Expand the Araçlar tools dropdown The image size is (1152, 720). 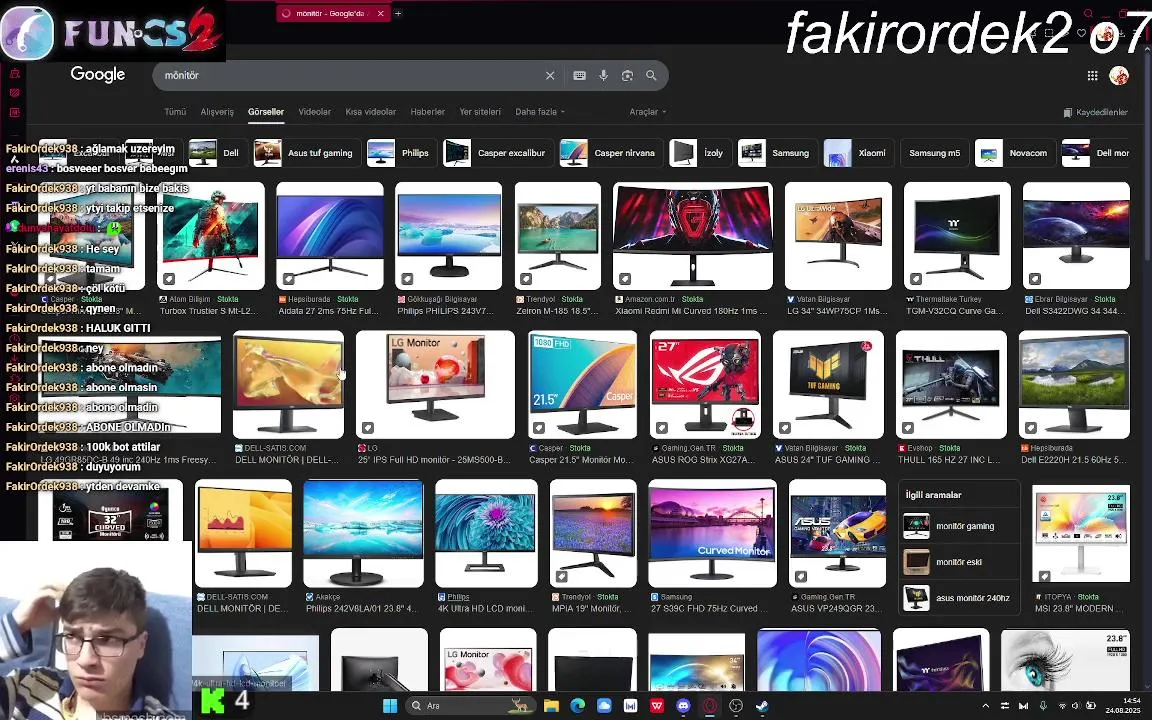(648, 112)
